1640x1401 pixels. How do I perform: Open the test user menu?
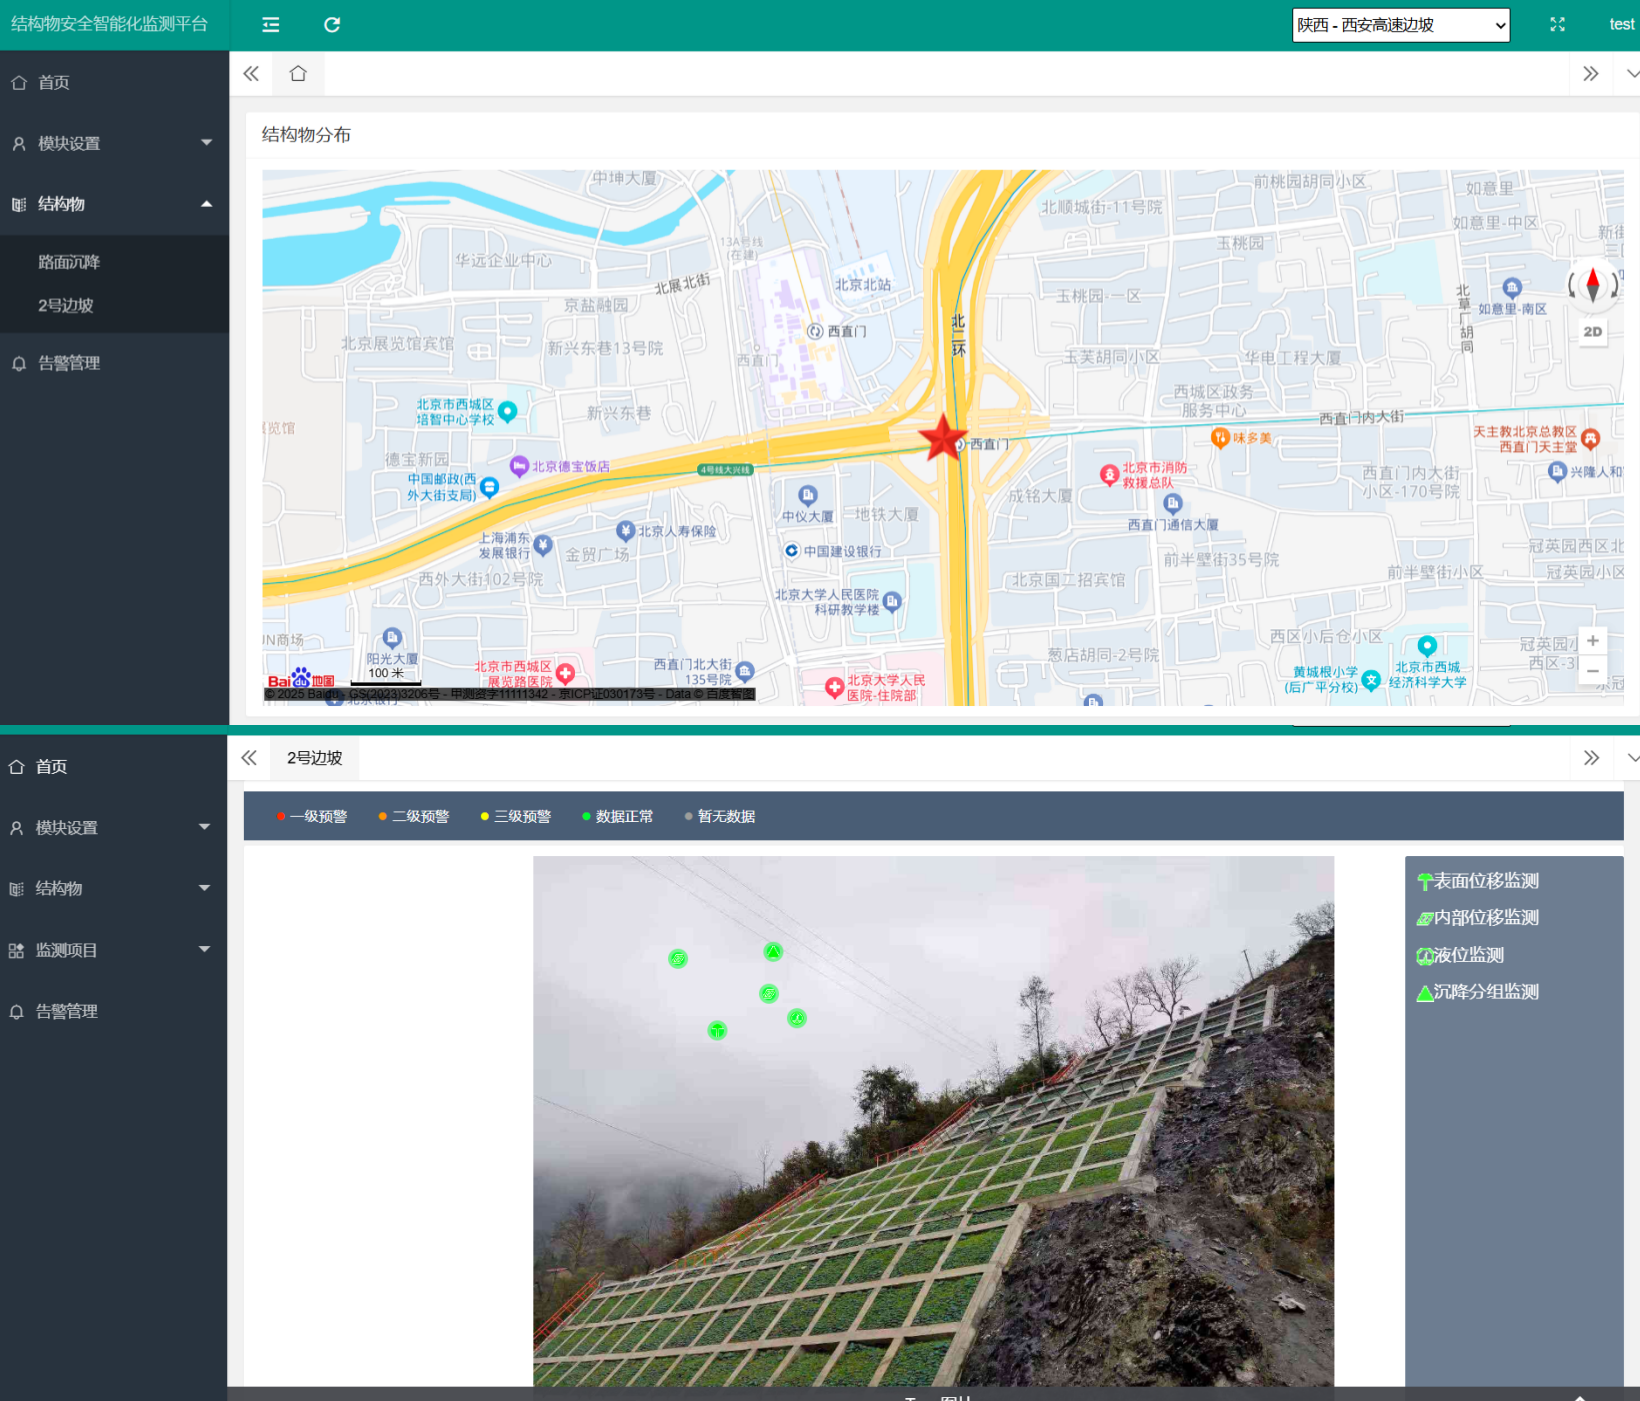1622,25
